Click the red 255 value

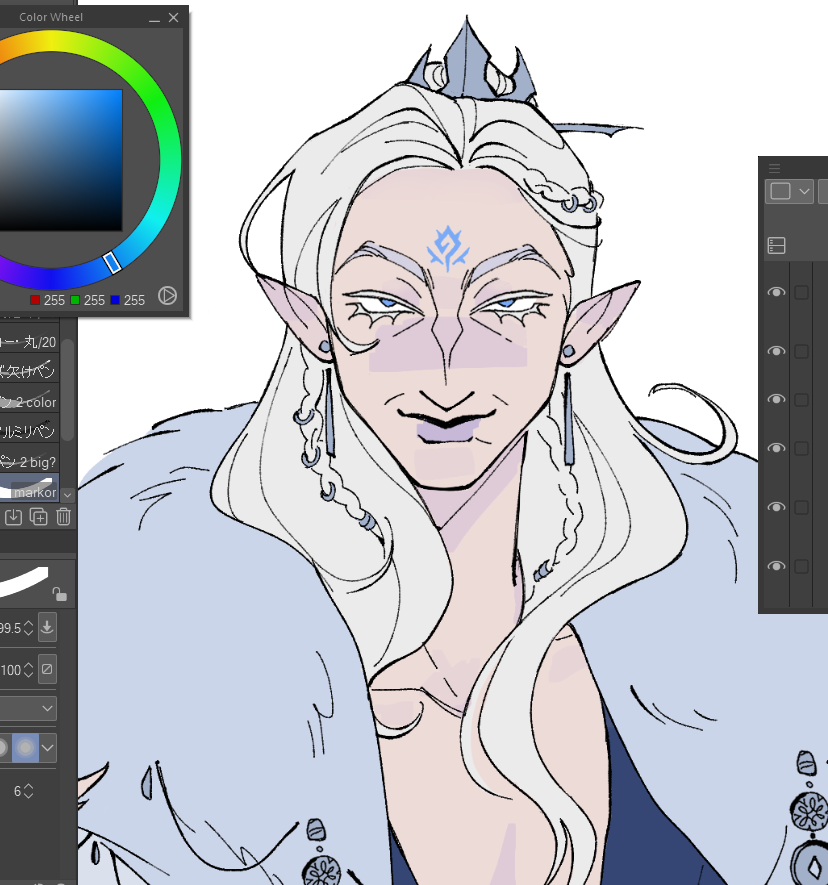click(x=54, y=300)
